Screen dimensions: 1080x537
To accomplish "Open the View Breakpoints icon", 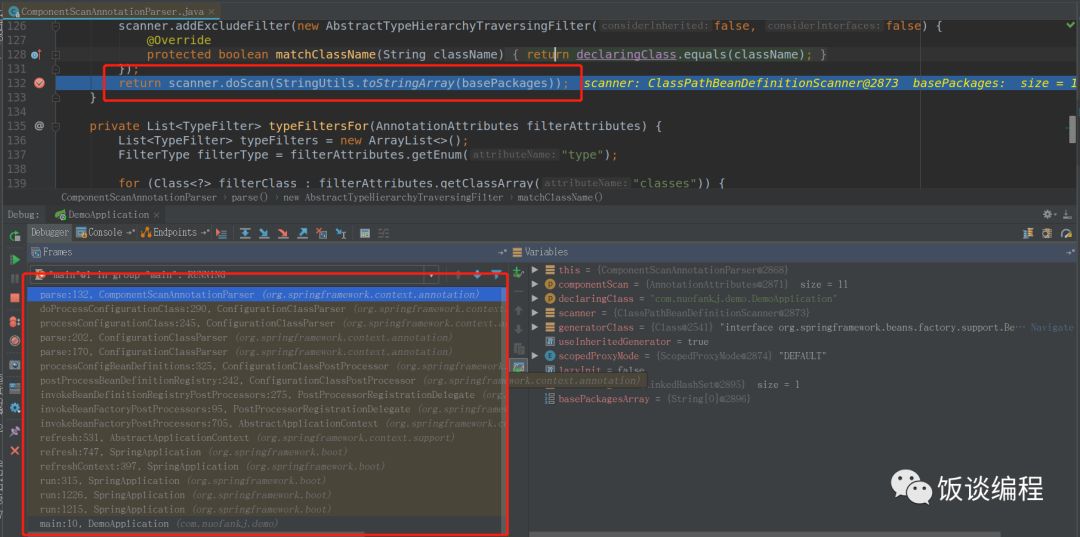I will tap(14, 322).
